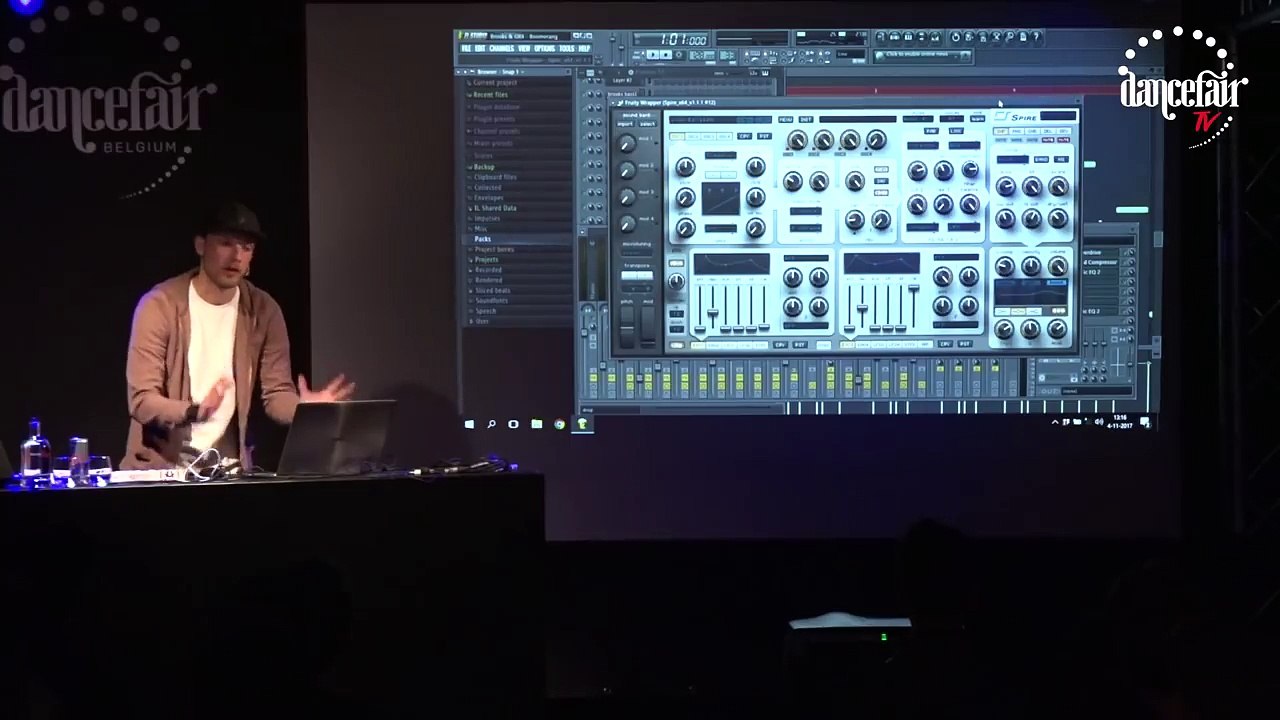Click the MENU button in Spire
This screenshot has width=1280, height=720.
tap(785, 119)
